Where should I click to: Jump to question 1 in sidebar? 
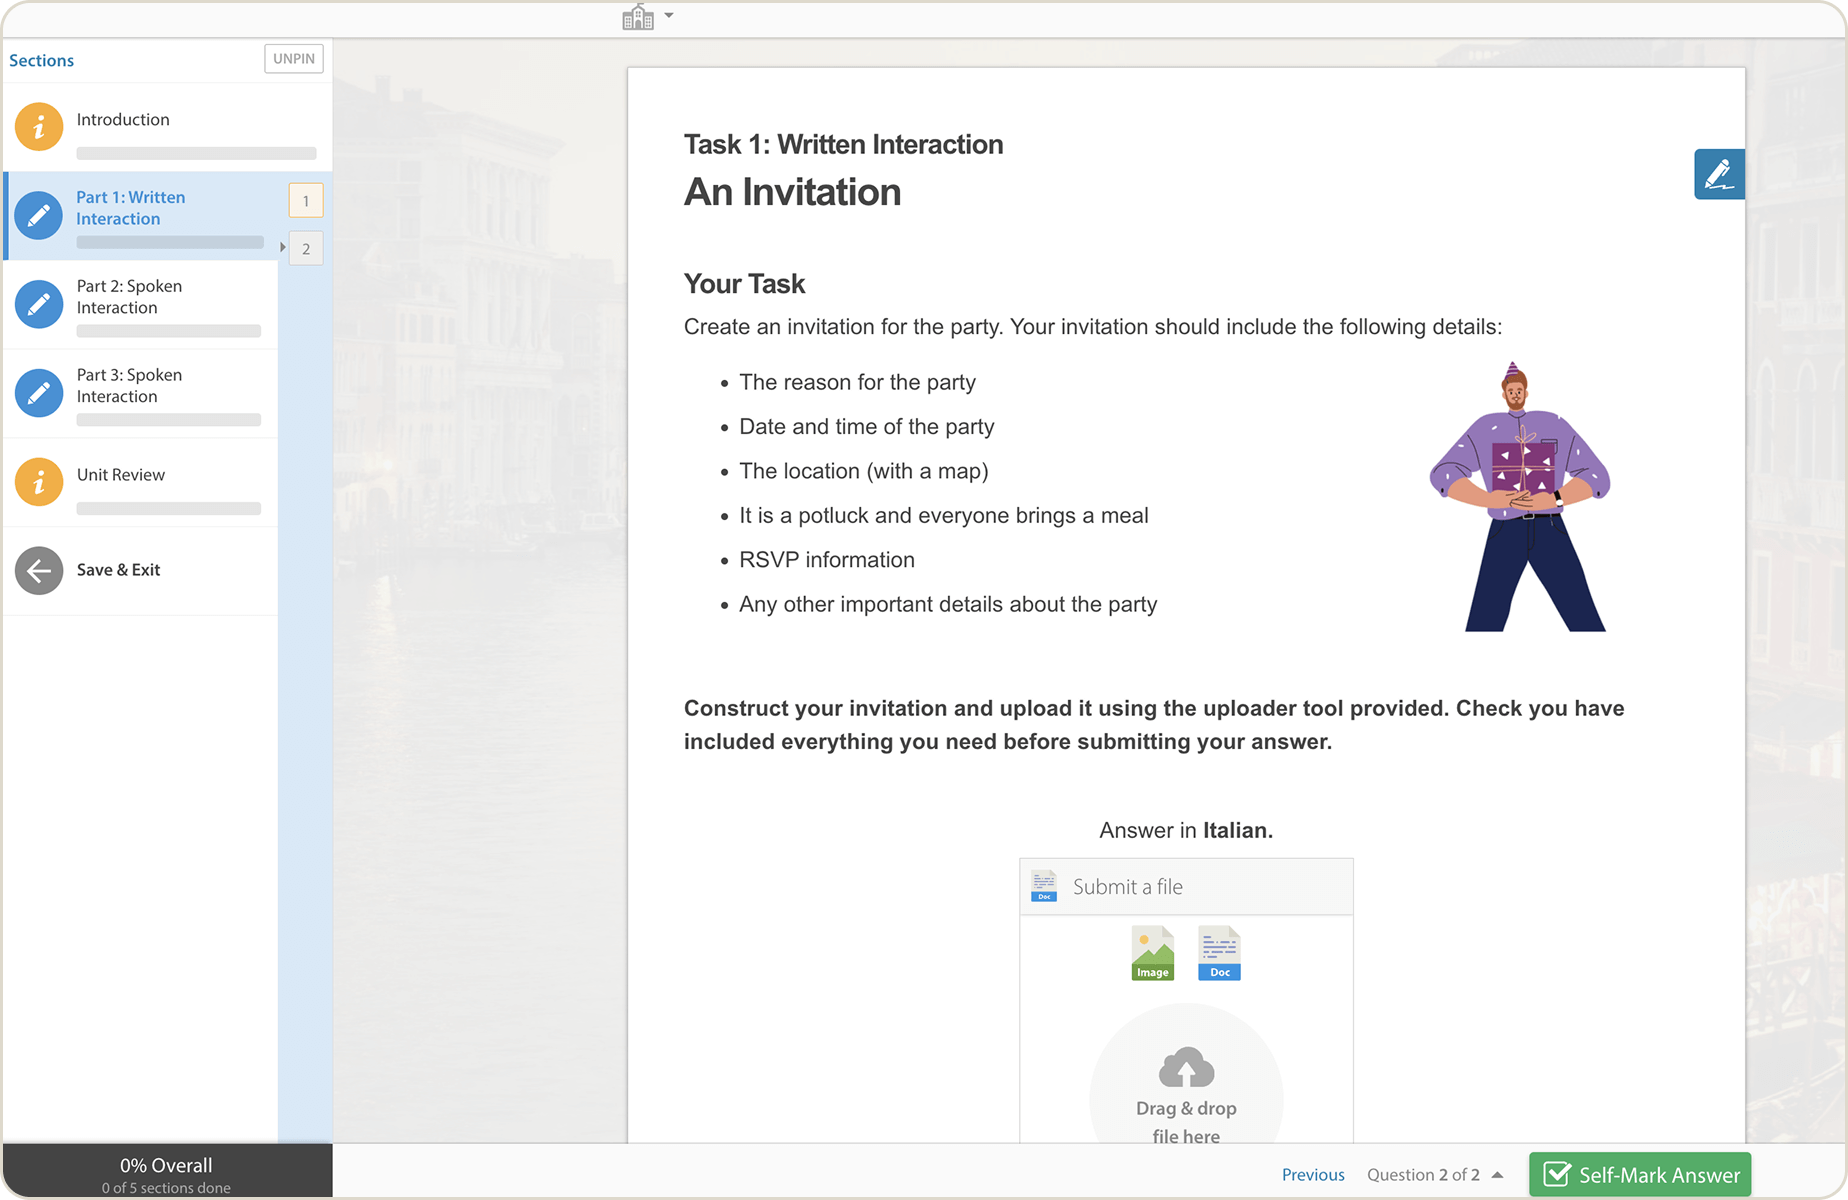306,201
